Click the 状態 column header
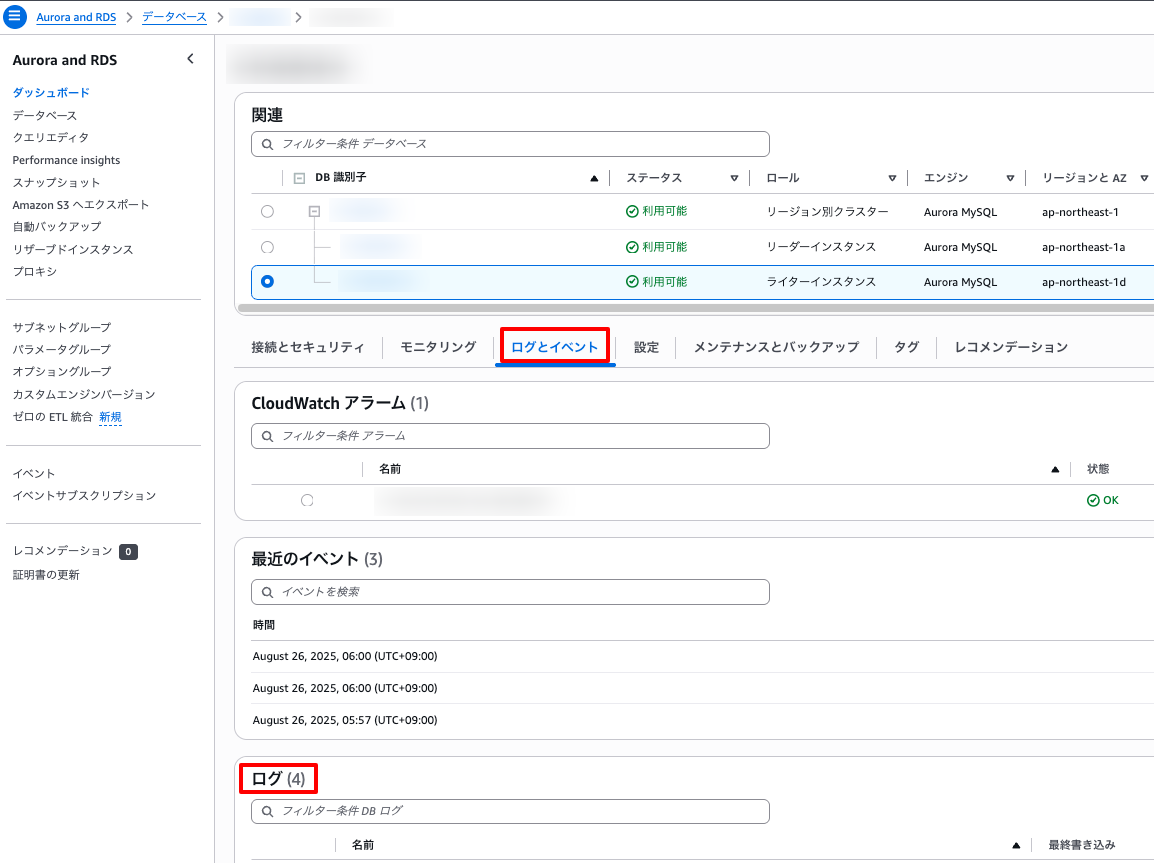This screenshot has height=863, width=1154. click(x=1098, y=469)
